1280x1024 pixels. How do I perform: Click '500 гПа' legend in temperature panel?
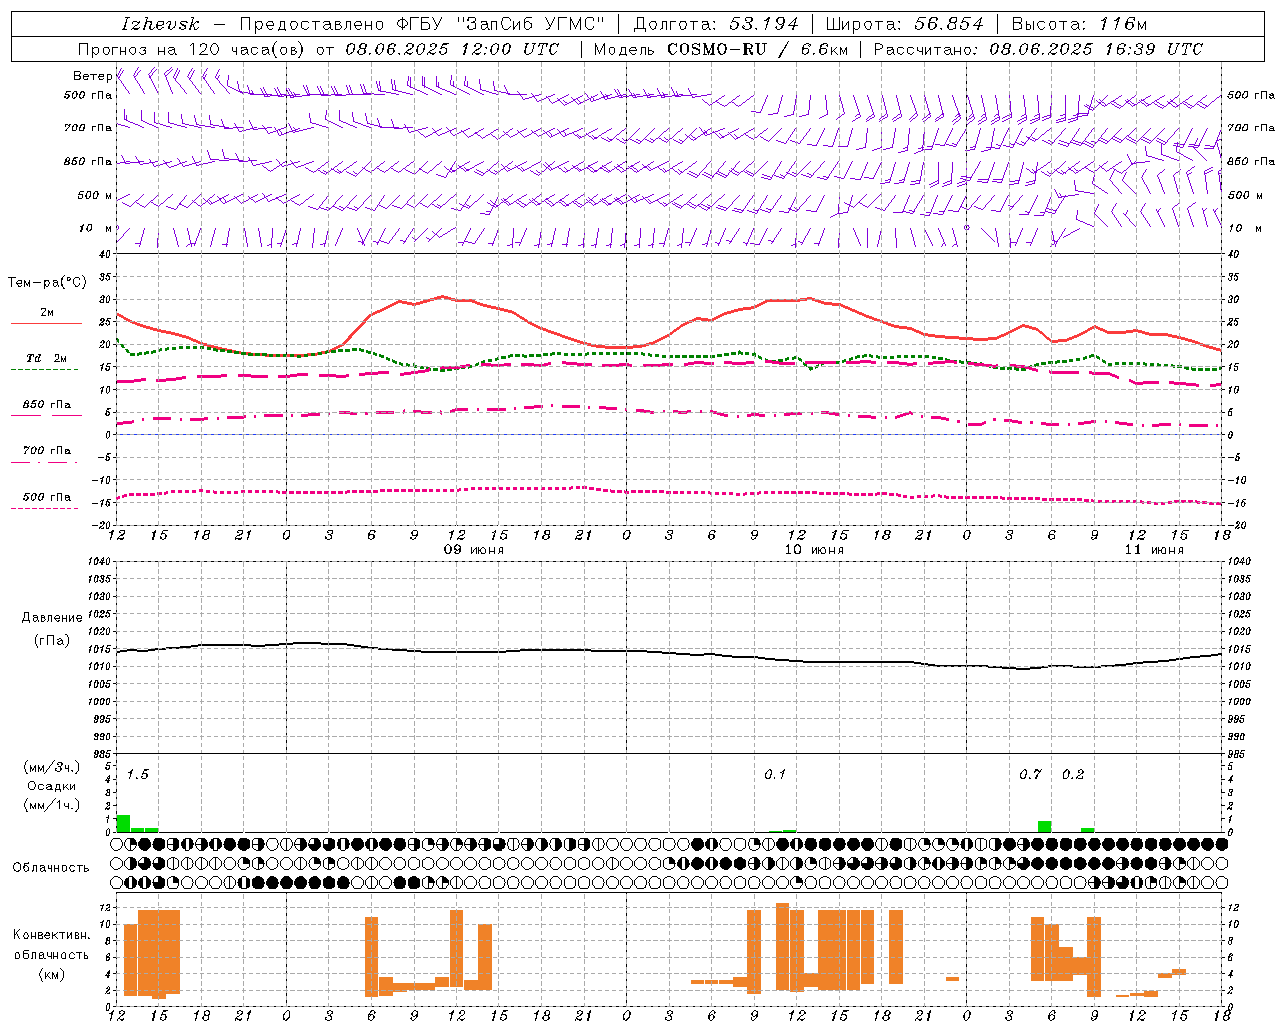(47, 497)
